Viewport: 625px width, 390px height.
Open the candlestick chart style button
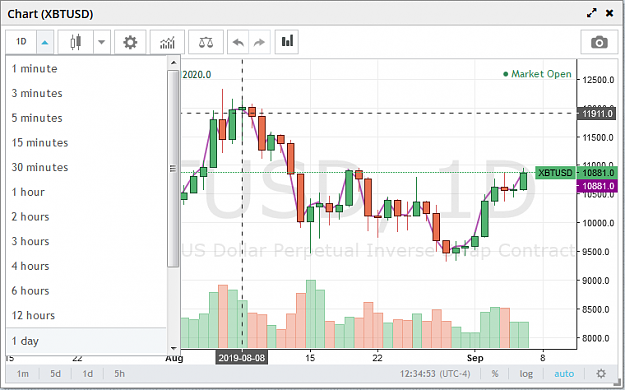[x=76, y=42]
